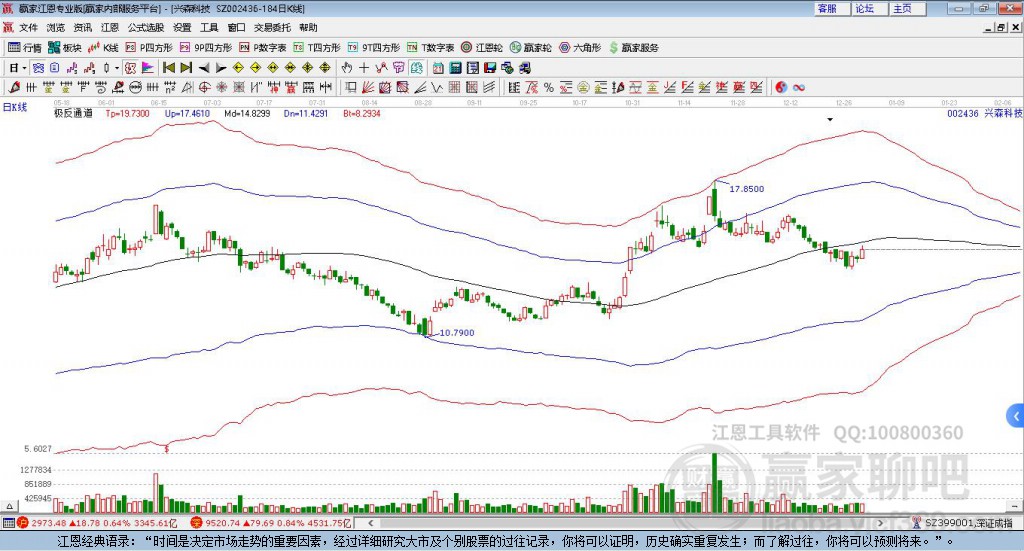Image resolution: width=1024 pixels, height=551 pixels.
Task: Open the 交易委托 menu
Action: [x=272, y=27]
